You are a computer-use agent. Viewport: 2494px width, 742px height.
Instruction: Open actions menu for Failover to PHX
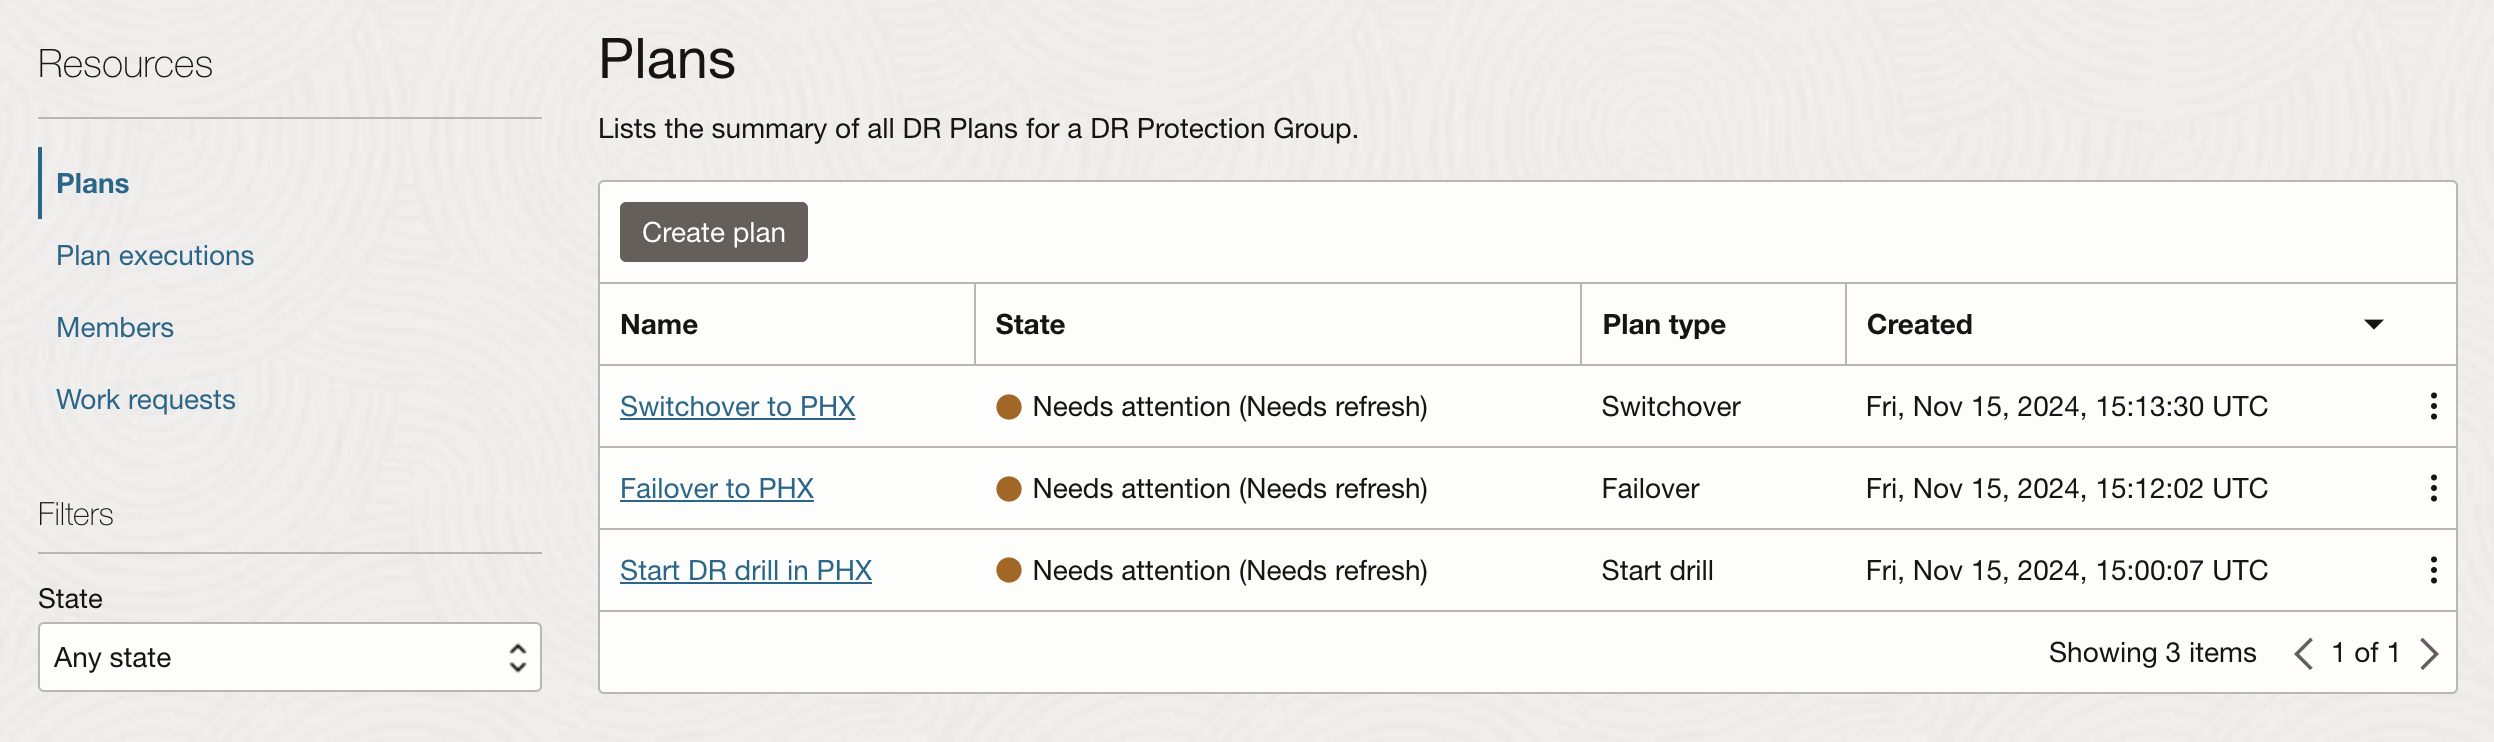[x=2433, y=488]
